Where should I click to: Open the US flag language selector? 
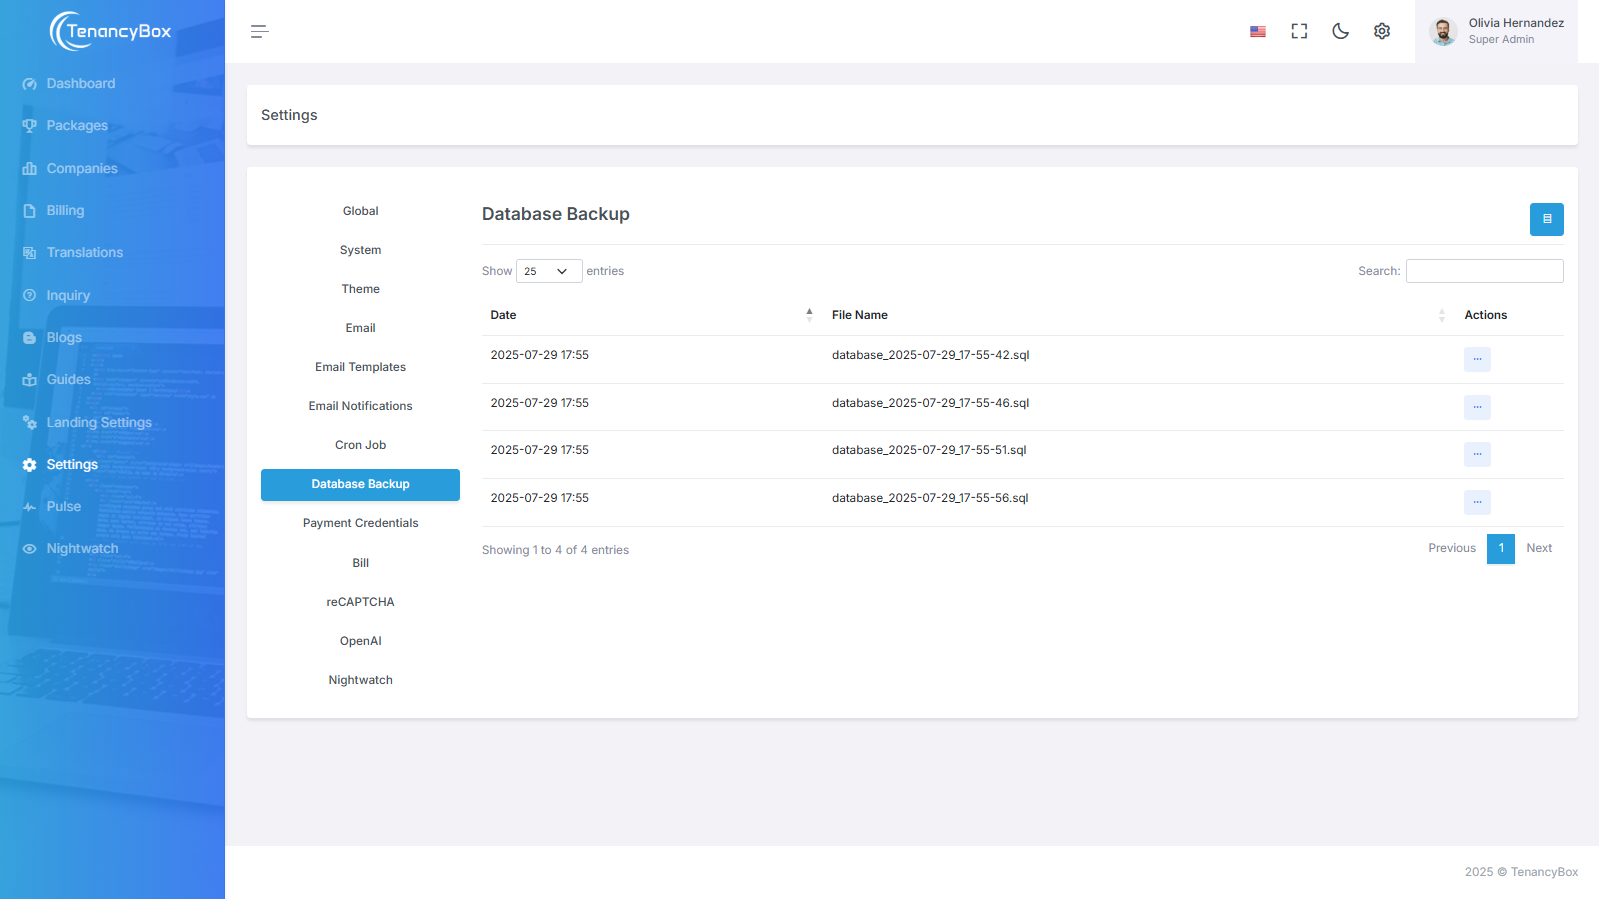point(1258,32)
